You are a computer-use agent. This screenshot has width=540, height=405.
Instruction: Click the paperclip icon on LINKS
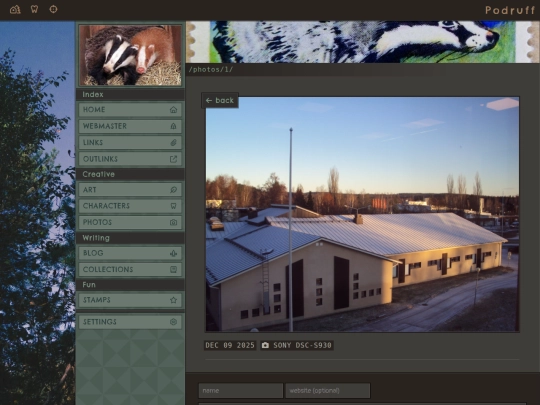point(173,143)
